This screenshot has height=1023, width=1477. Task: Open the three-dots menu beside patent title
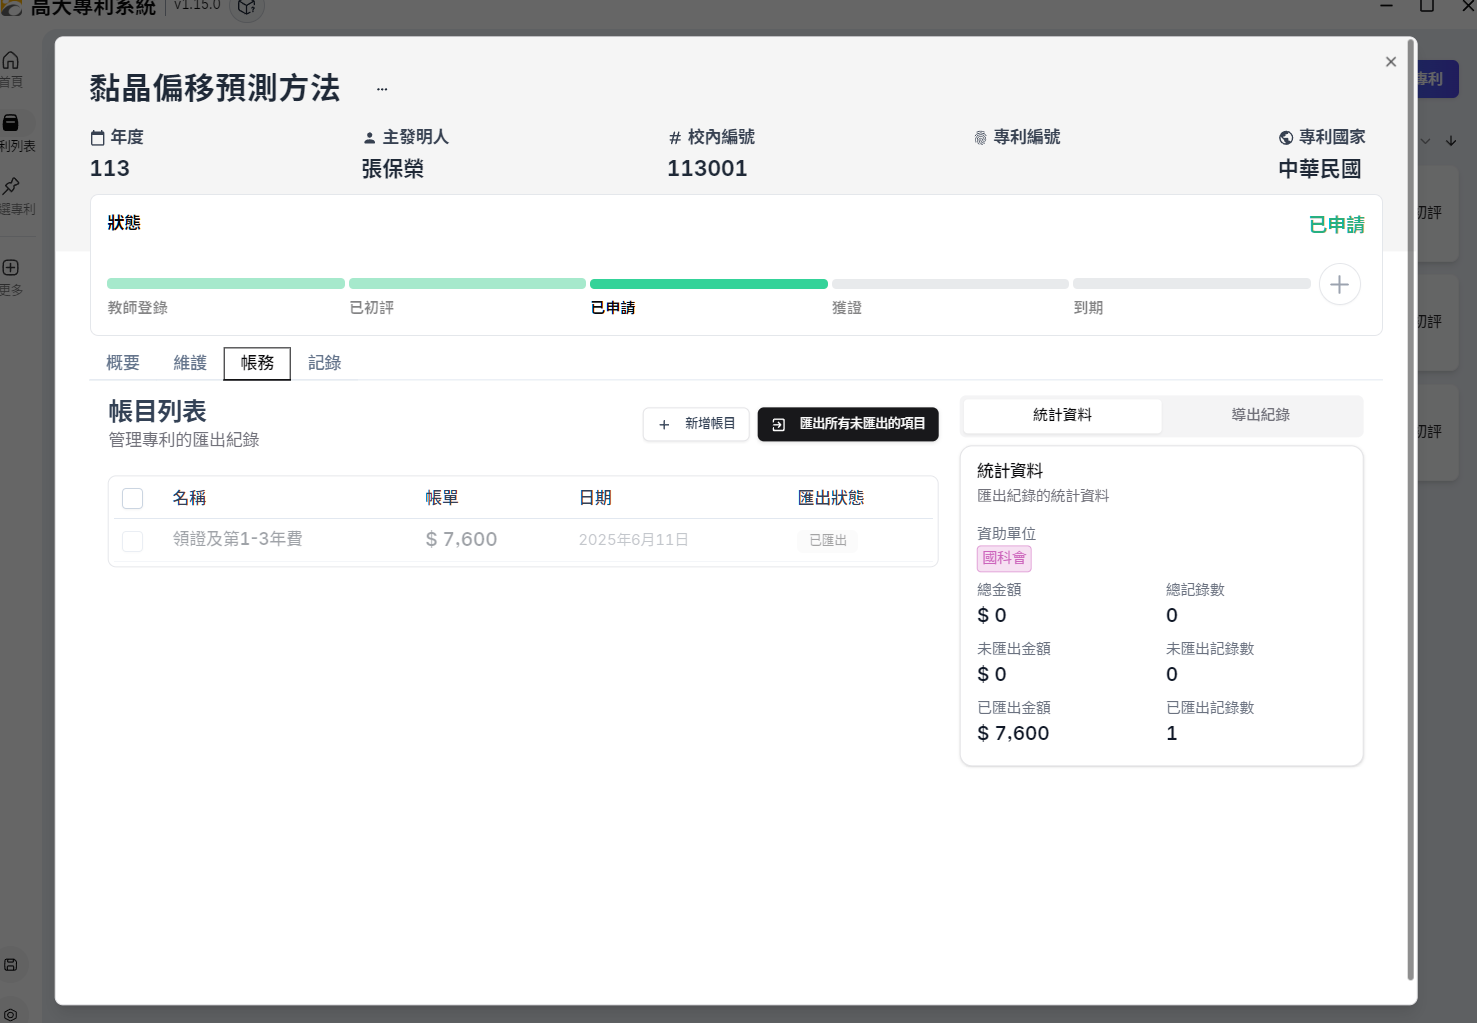click(382, 89)
